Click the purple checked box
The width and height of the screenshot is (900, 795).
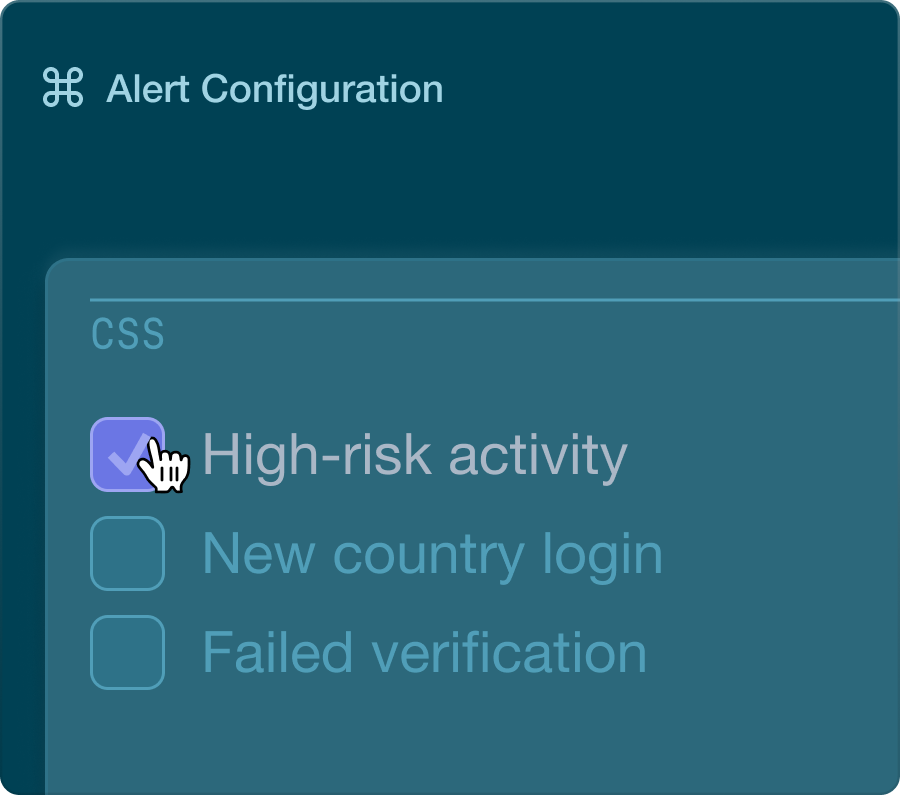click(x=127, y=455)
